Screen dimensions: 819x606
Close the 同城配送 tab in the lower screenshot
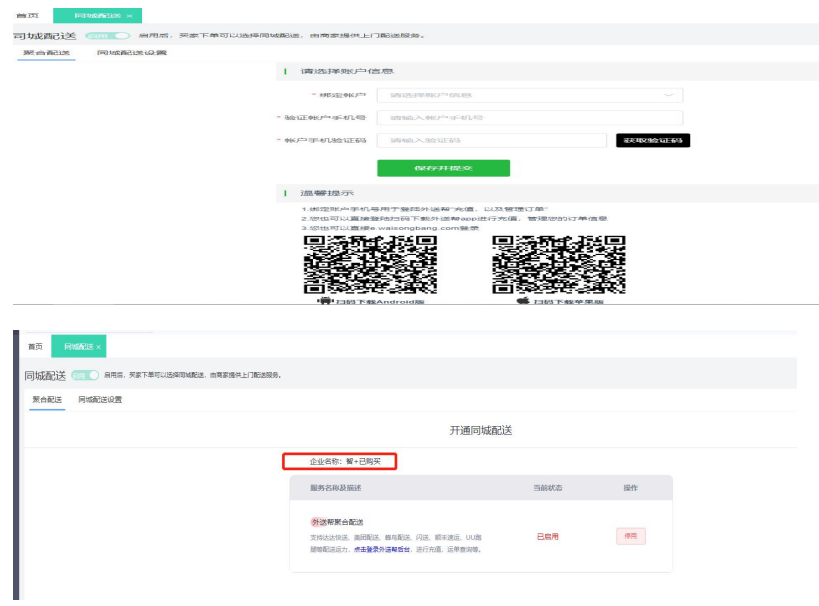pos(98,347)
